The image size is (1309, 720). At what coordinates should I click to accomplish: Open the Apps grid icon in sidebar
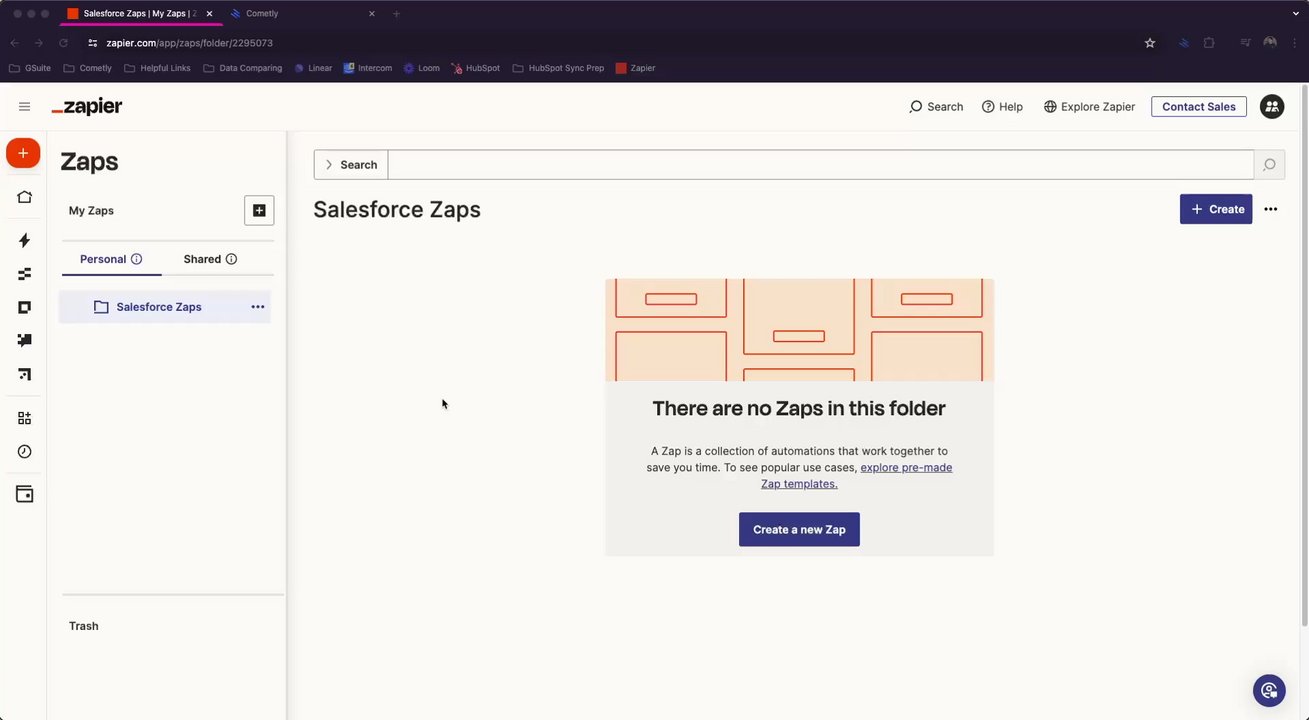(x=24, y=418)
